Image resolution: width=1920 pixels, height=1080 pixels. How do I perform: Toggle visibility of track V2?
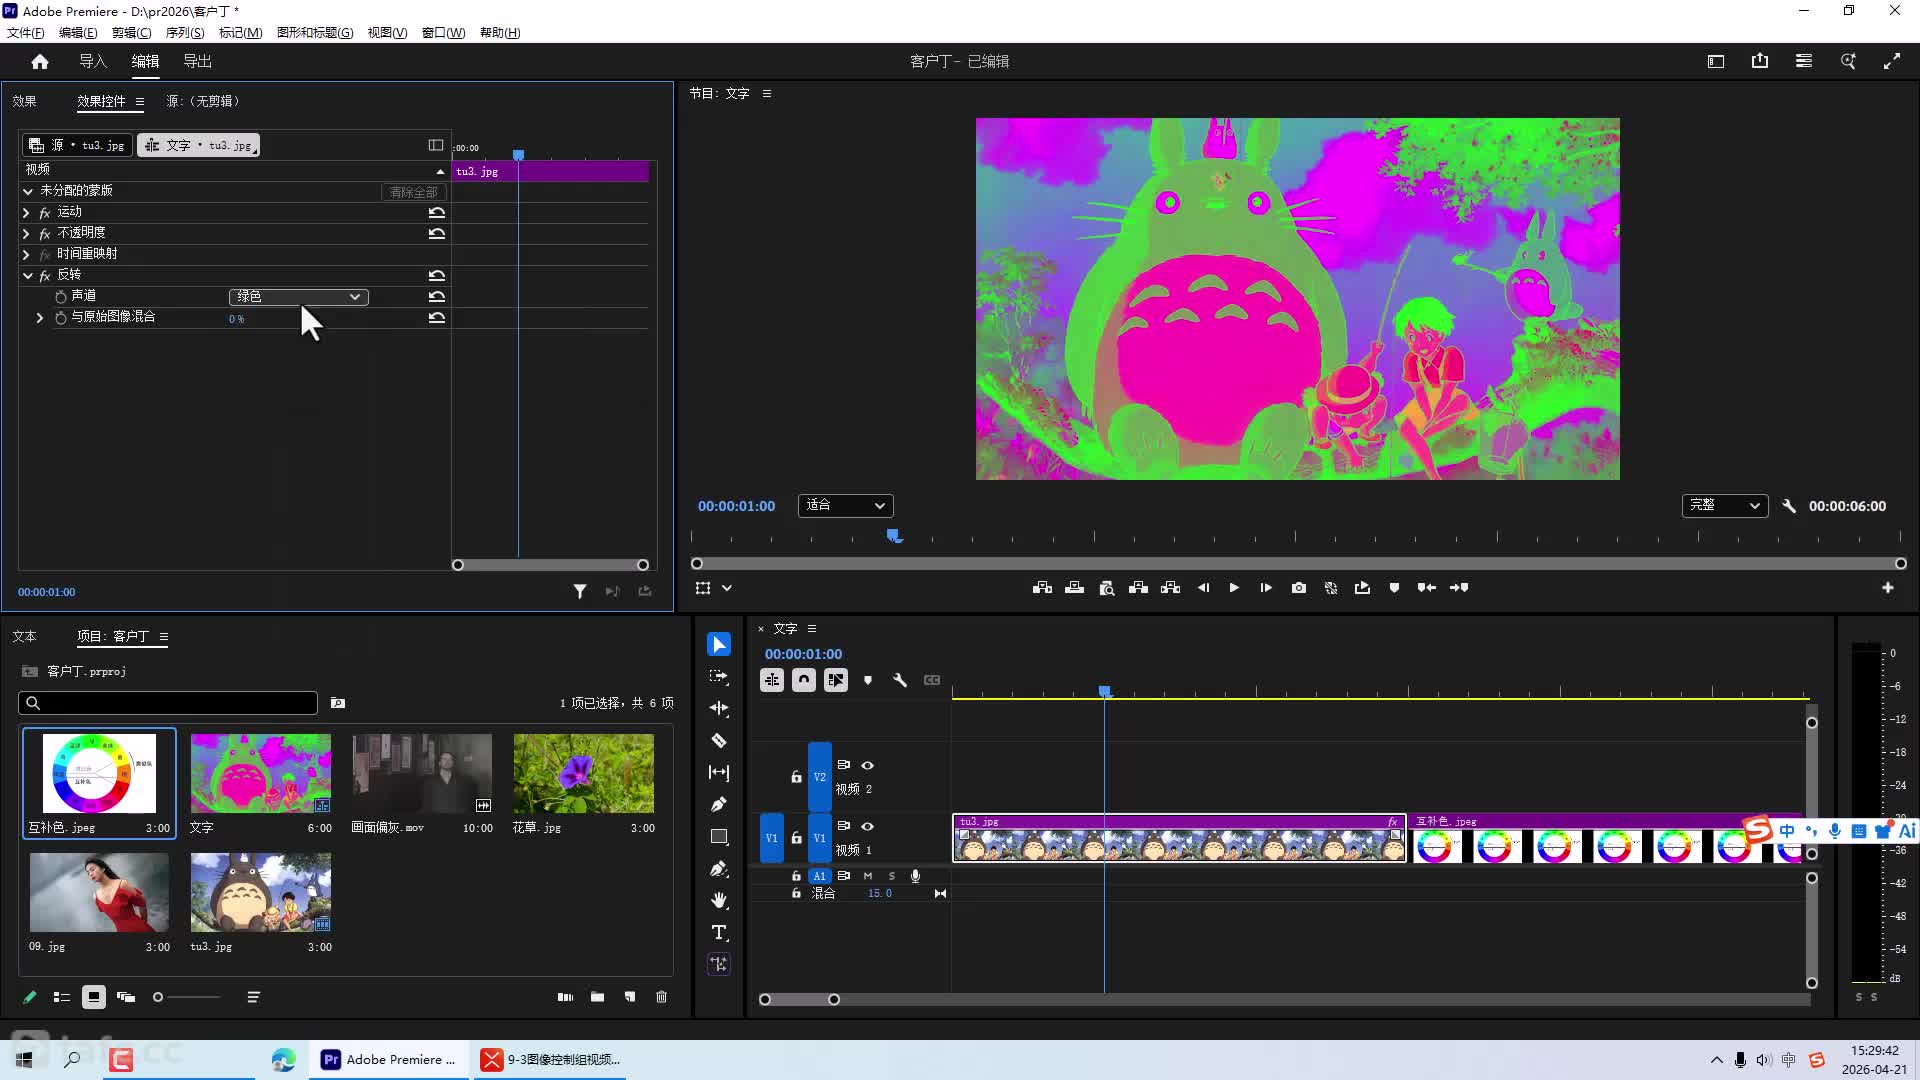pyautogui.click(x=868, y=765)
